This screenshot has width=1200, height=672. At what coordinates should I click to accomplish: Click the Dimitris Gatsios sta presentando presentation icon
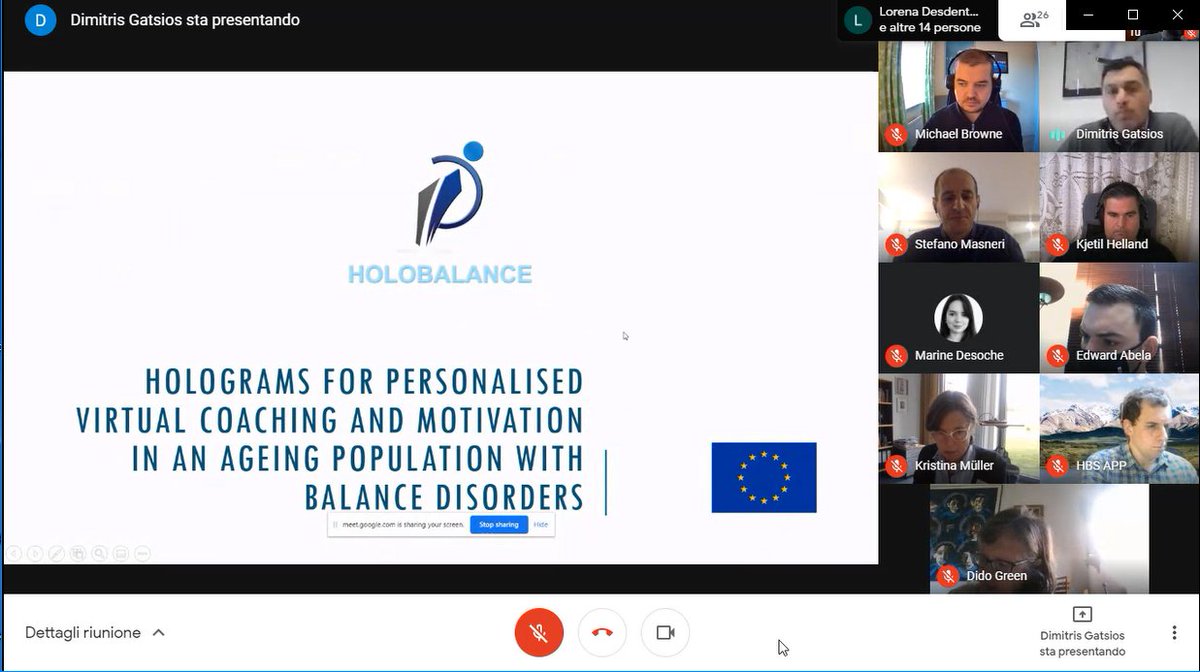(x=1082, y=615)
